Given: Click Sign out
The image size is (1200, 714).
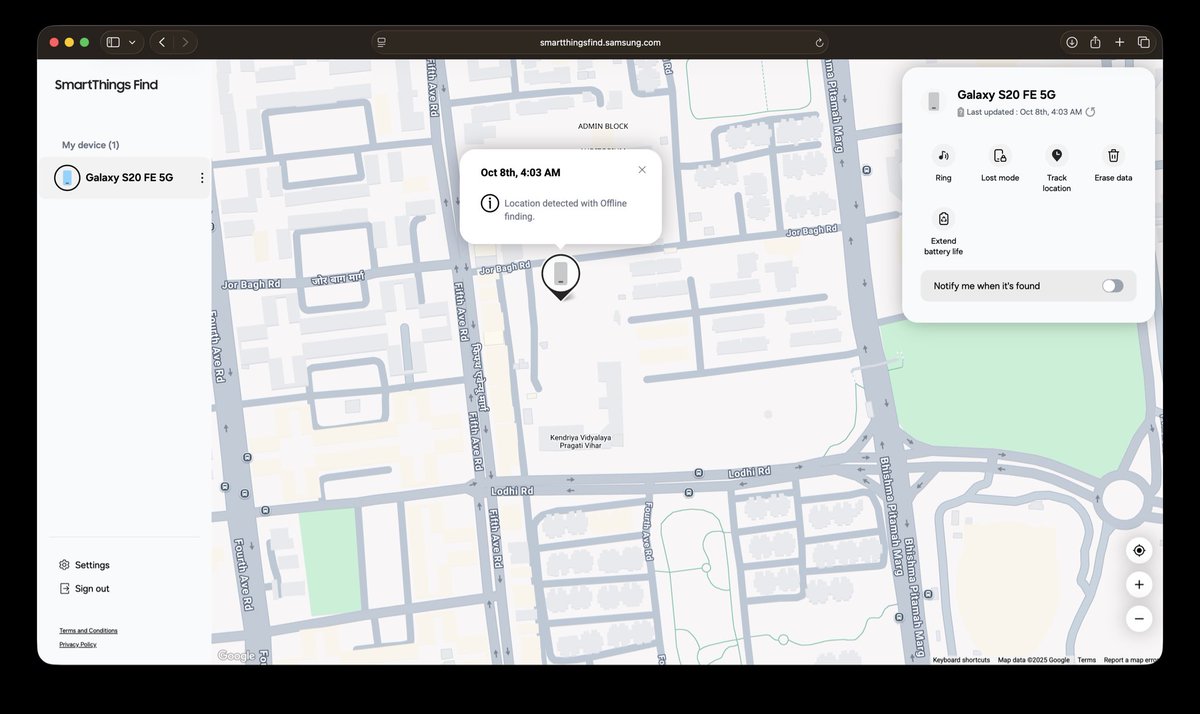Looking at the screenshot, I should point(84,589).
